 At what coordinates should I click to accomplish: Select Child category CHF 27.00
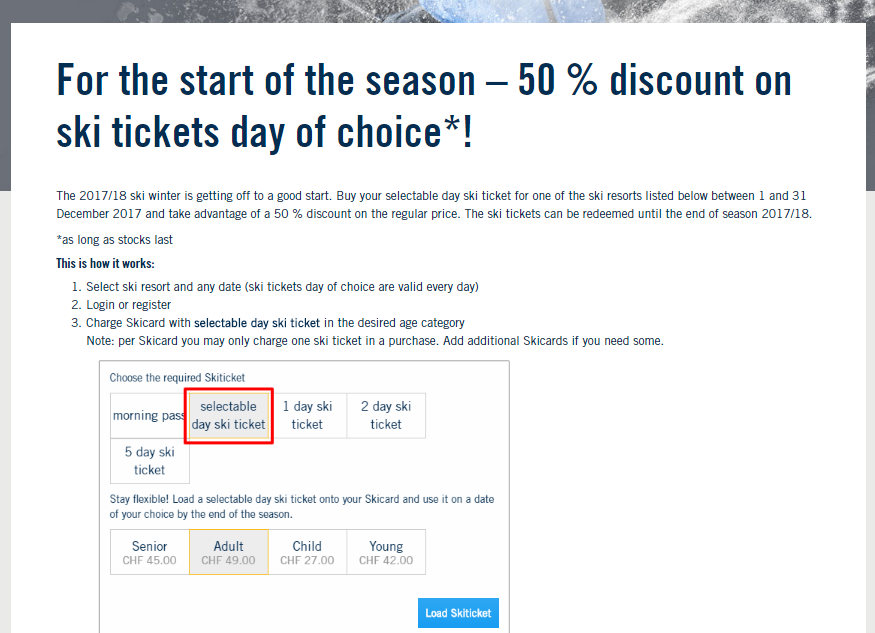[x=307, y=552]
